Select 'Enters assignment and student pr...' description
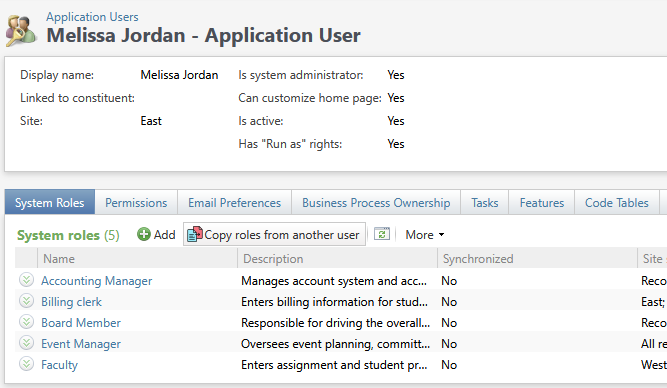This screenshot has height=388, width=667. coord(334,365)
